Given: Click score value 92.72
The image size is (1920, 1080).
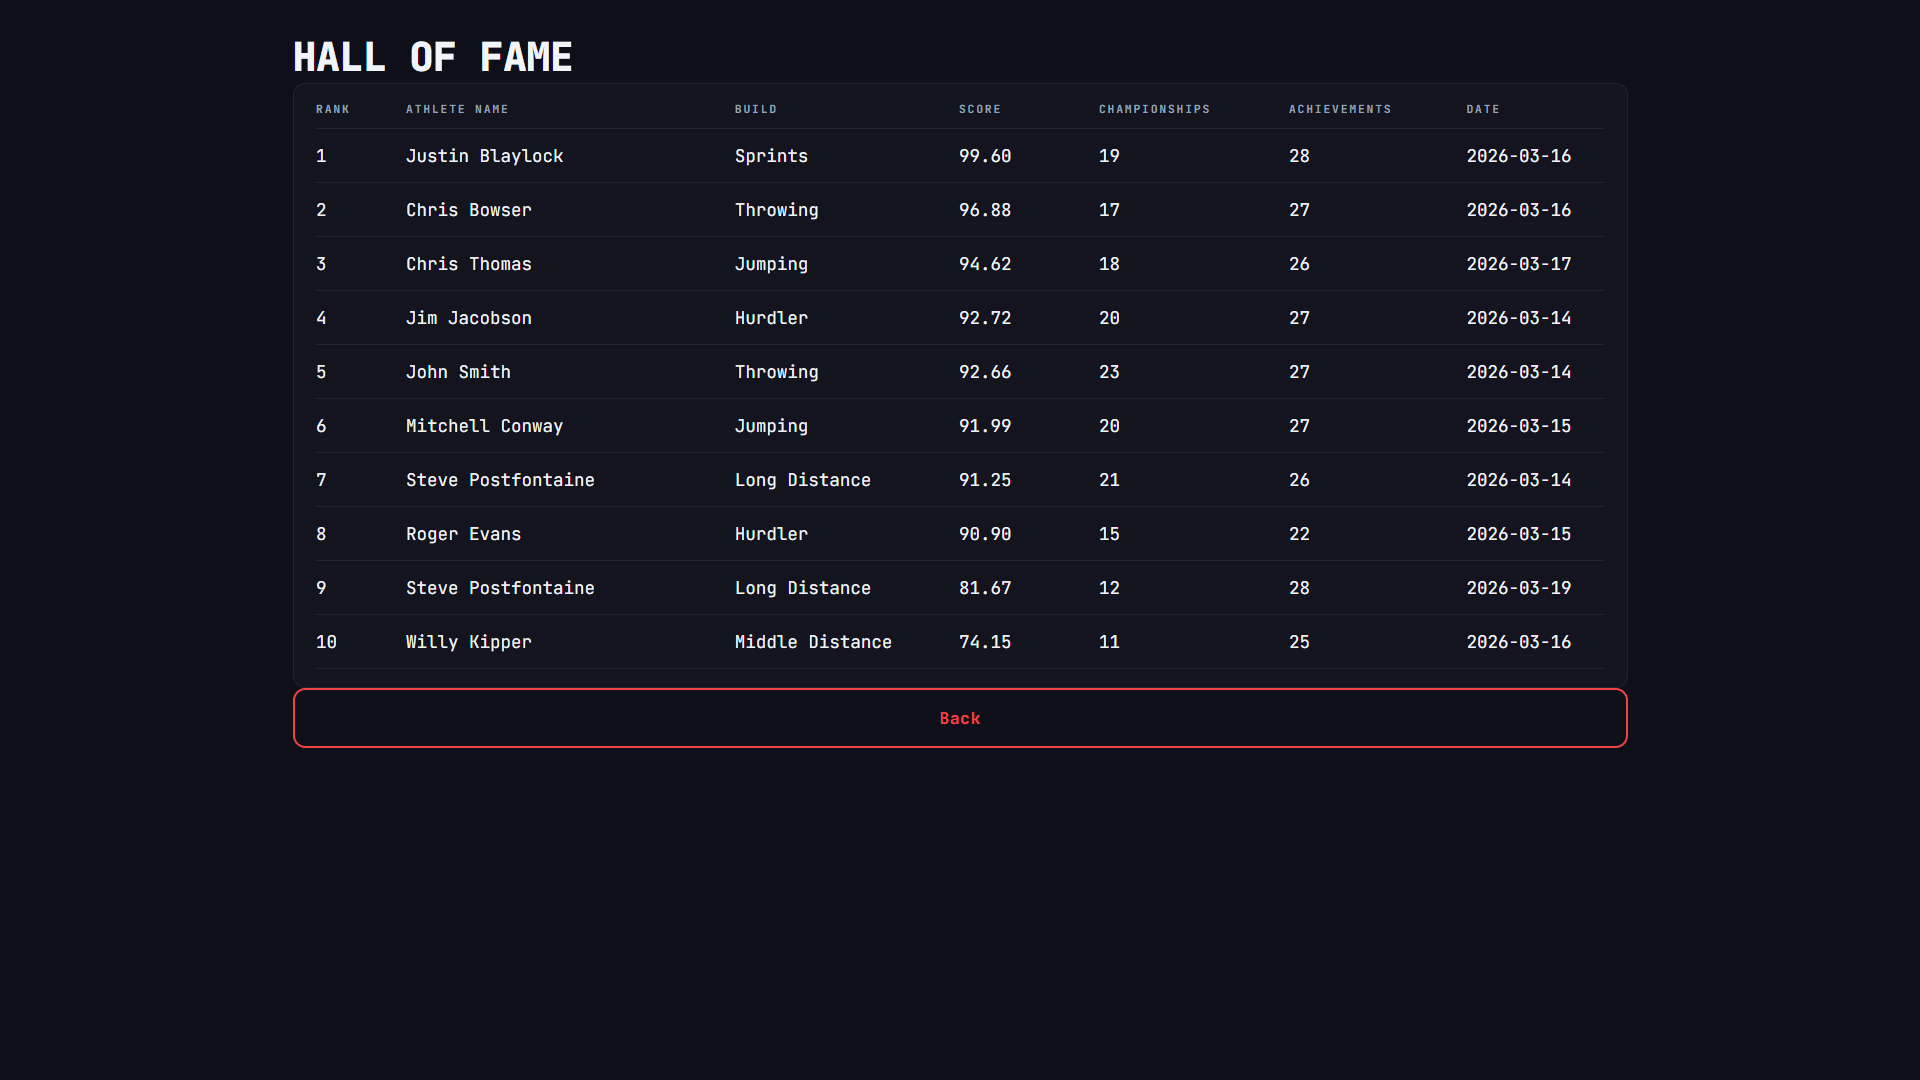Looking at the screenshot, I should click(x=985, y=318).
